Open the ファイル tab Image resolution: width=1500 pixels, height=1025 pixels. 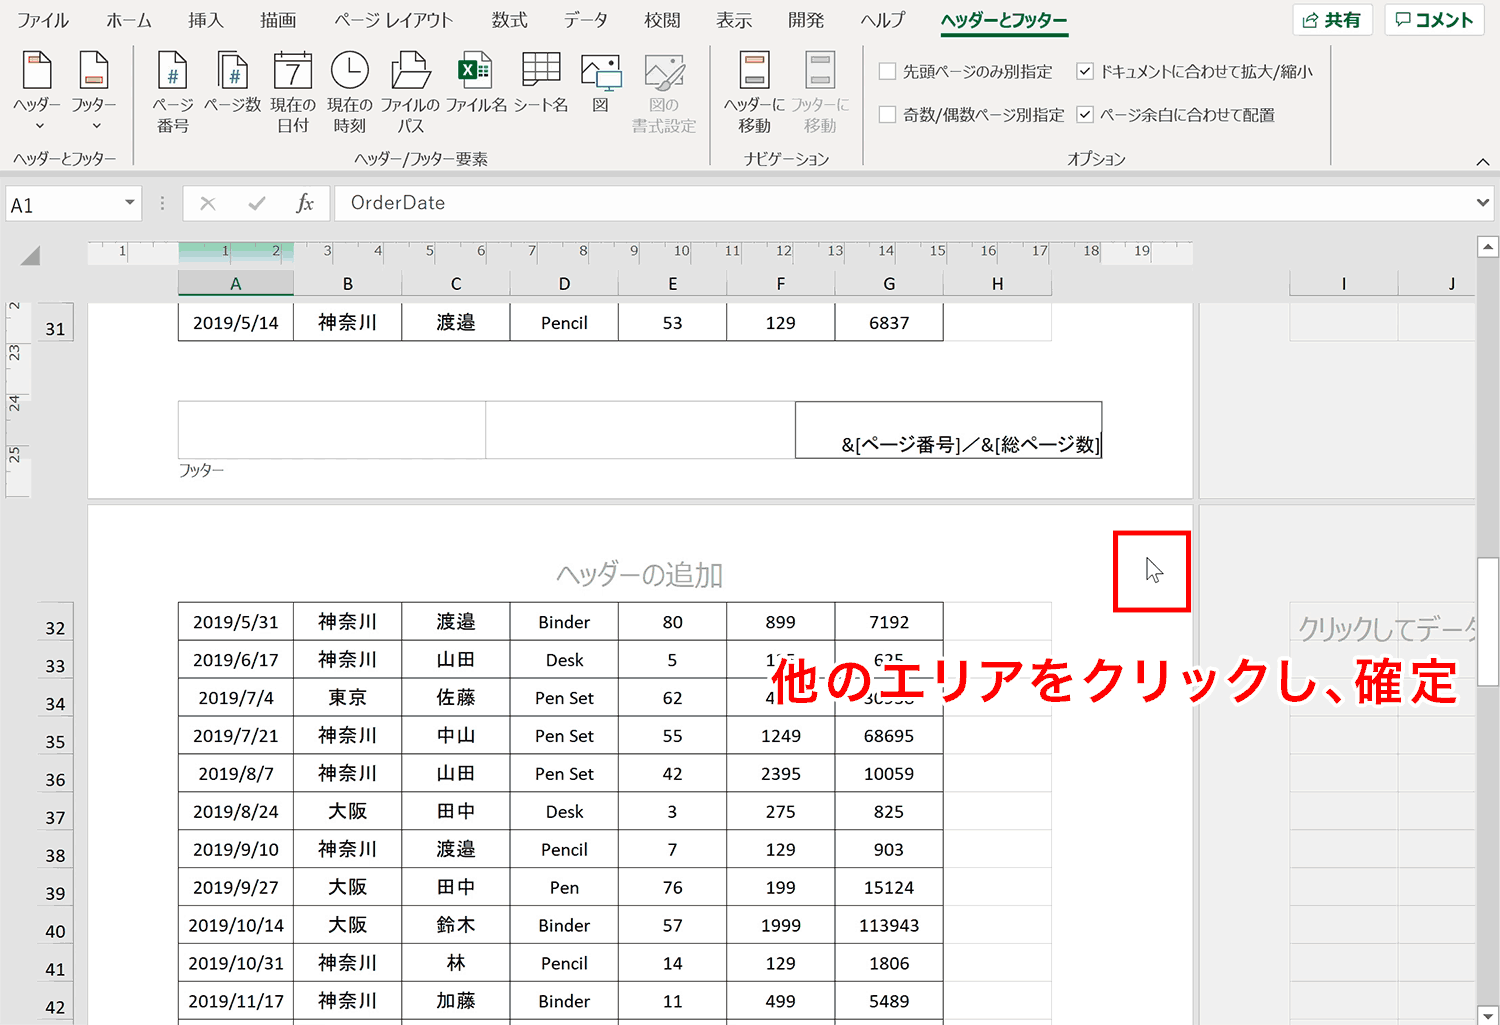tap(43, 20)
